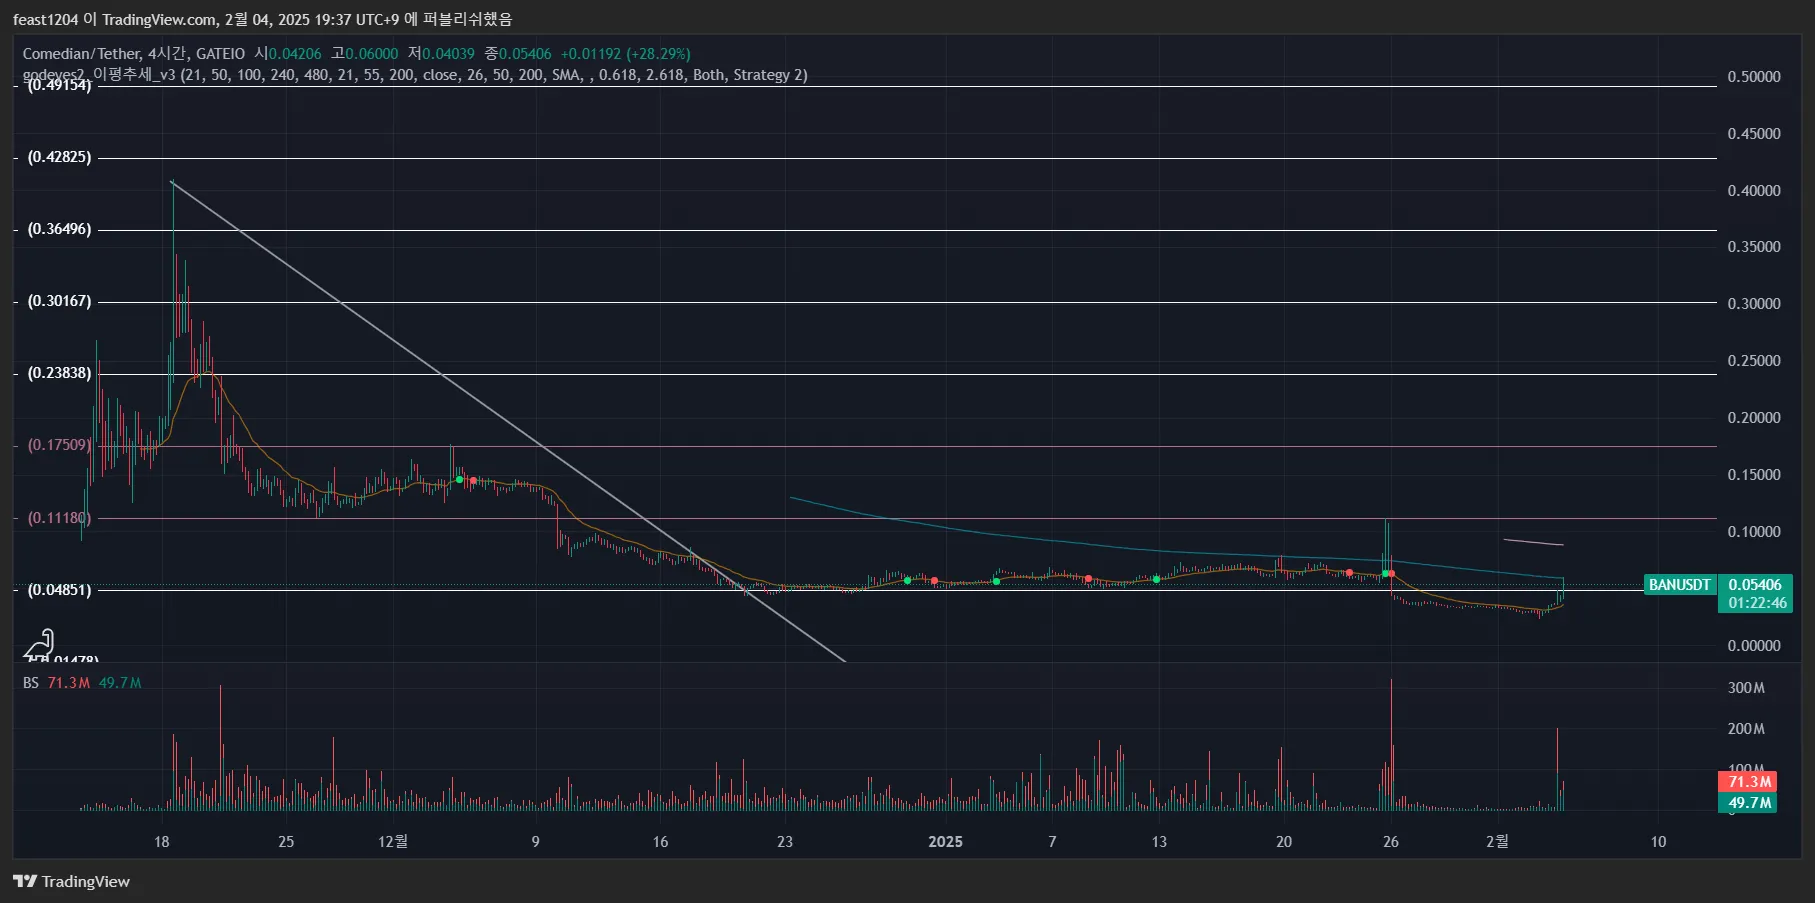Click the feast1204 publish header text

tap(262, 19)
